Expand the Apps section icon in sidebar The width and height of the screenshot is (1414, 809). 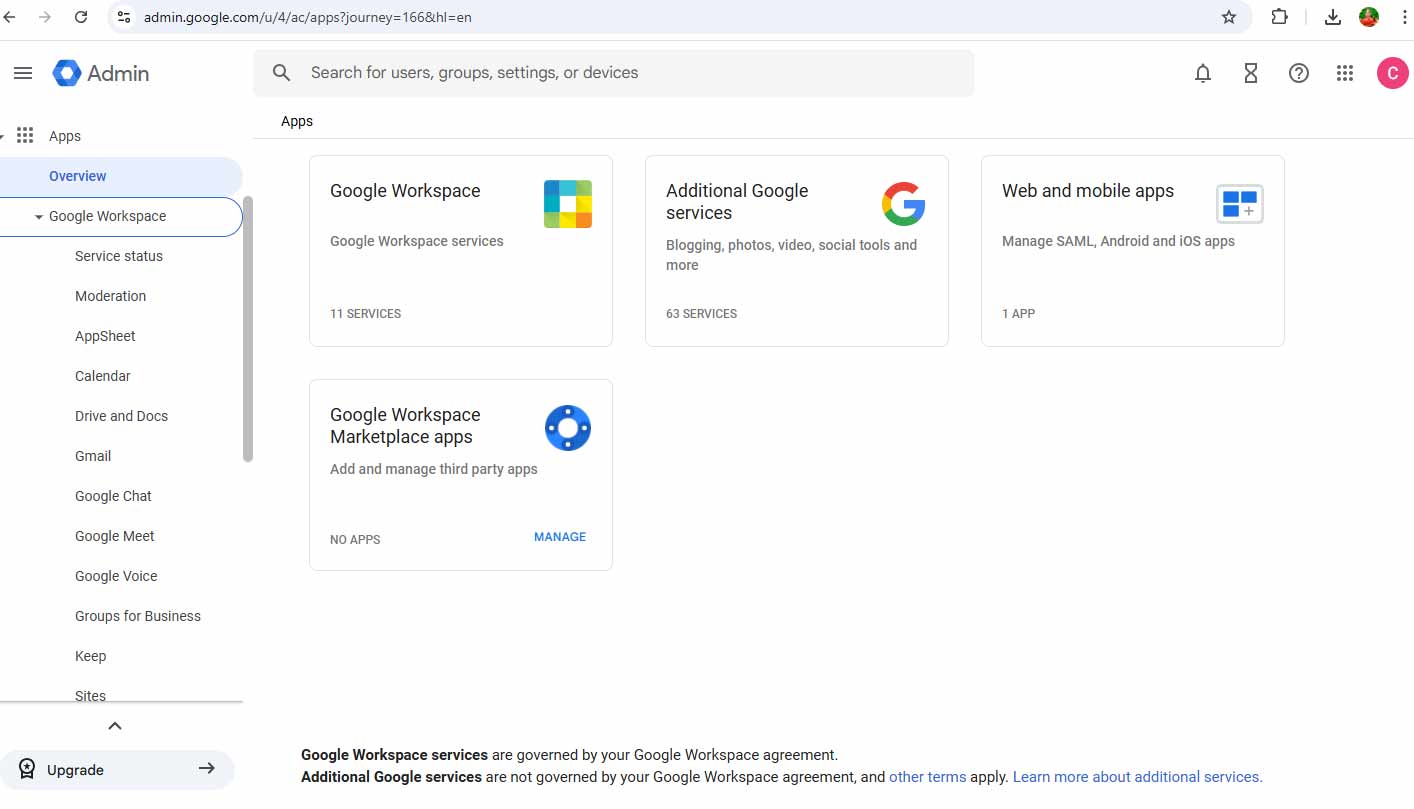[x=24, y=135]
